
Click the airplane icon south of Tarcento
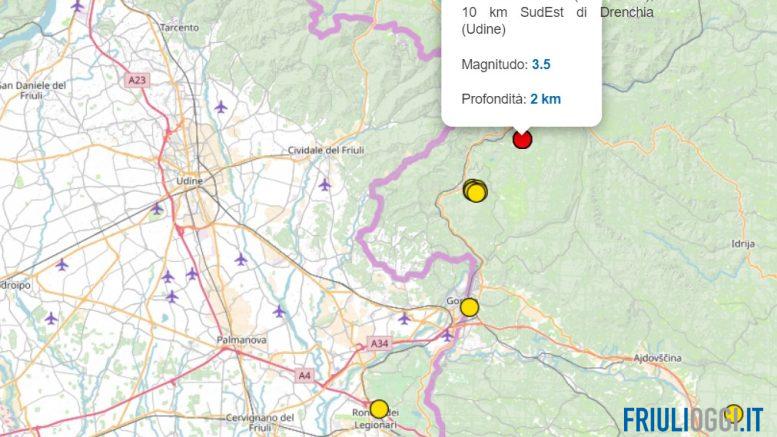pos(221,106)
